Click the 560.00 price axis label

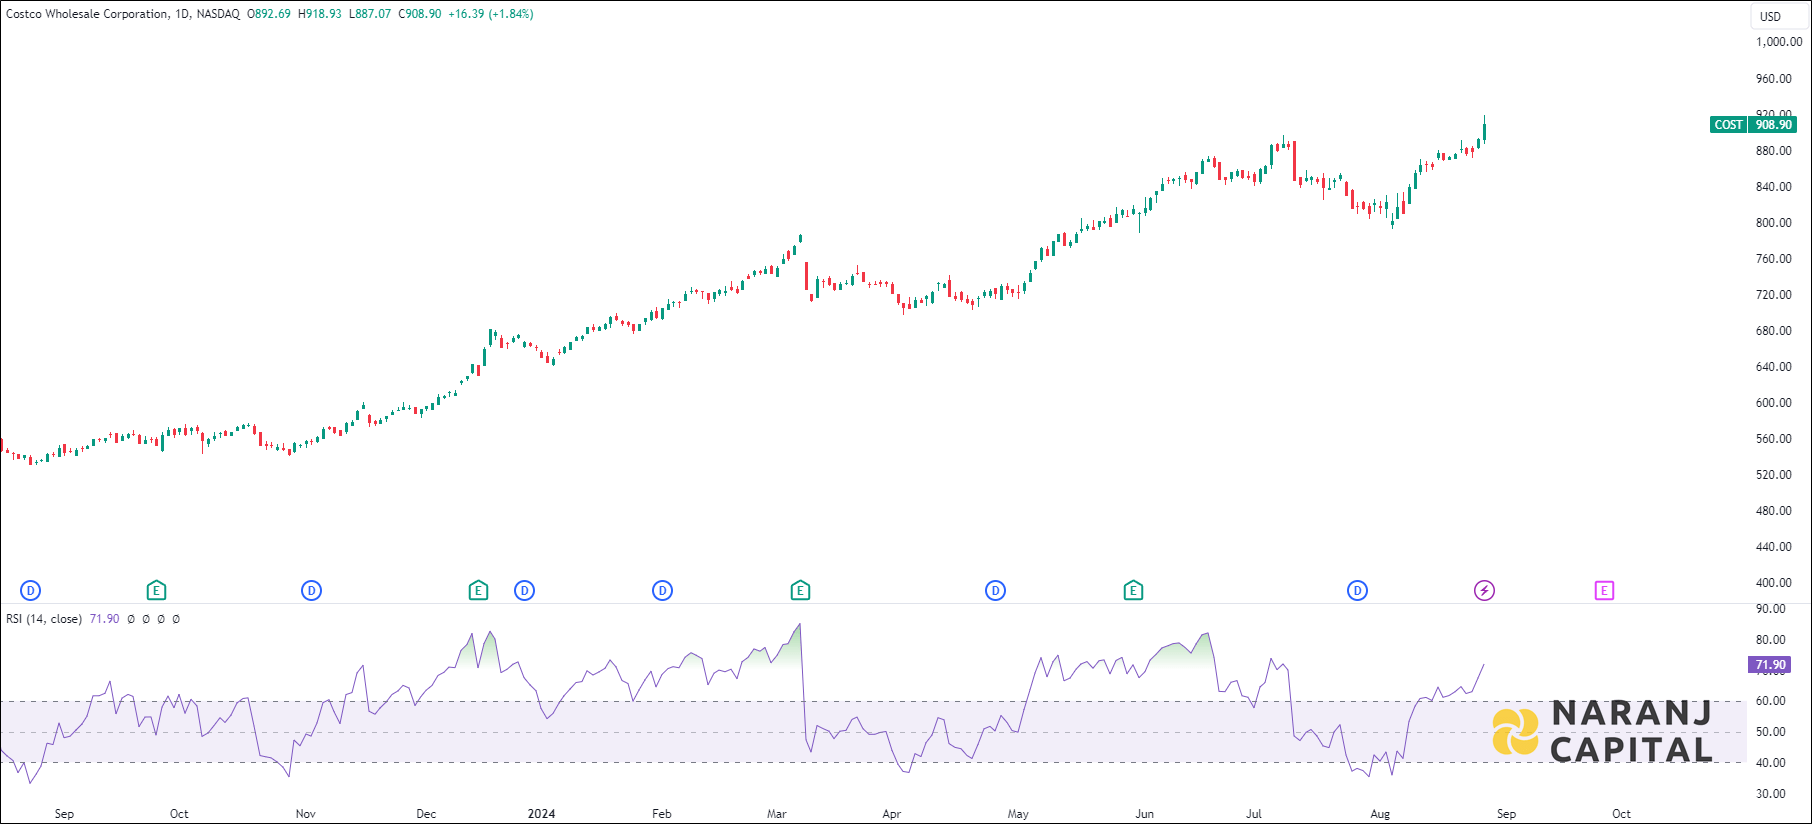pos(1774,439)
